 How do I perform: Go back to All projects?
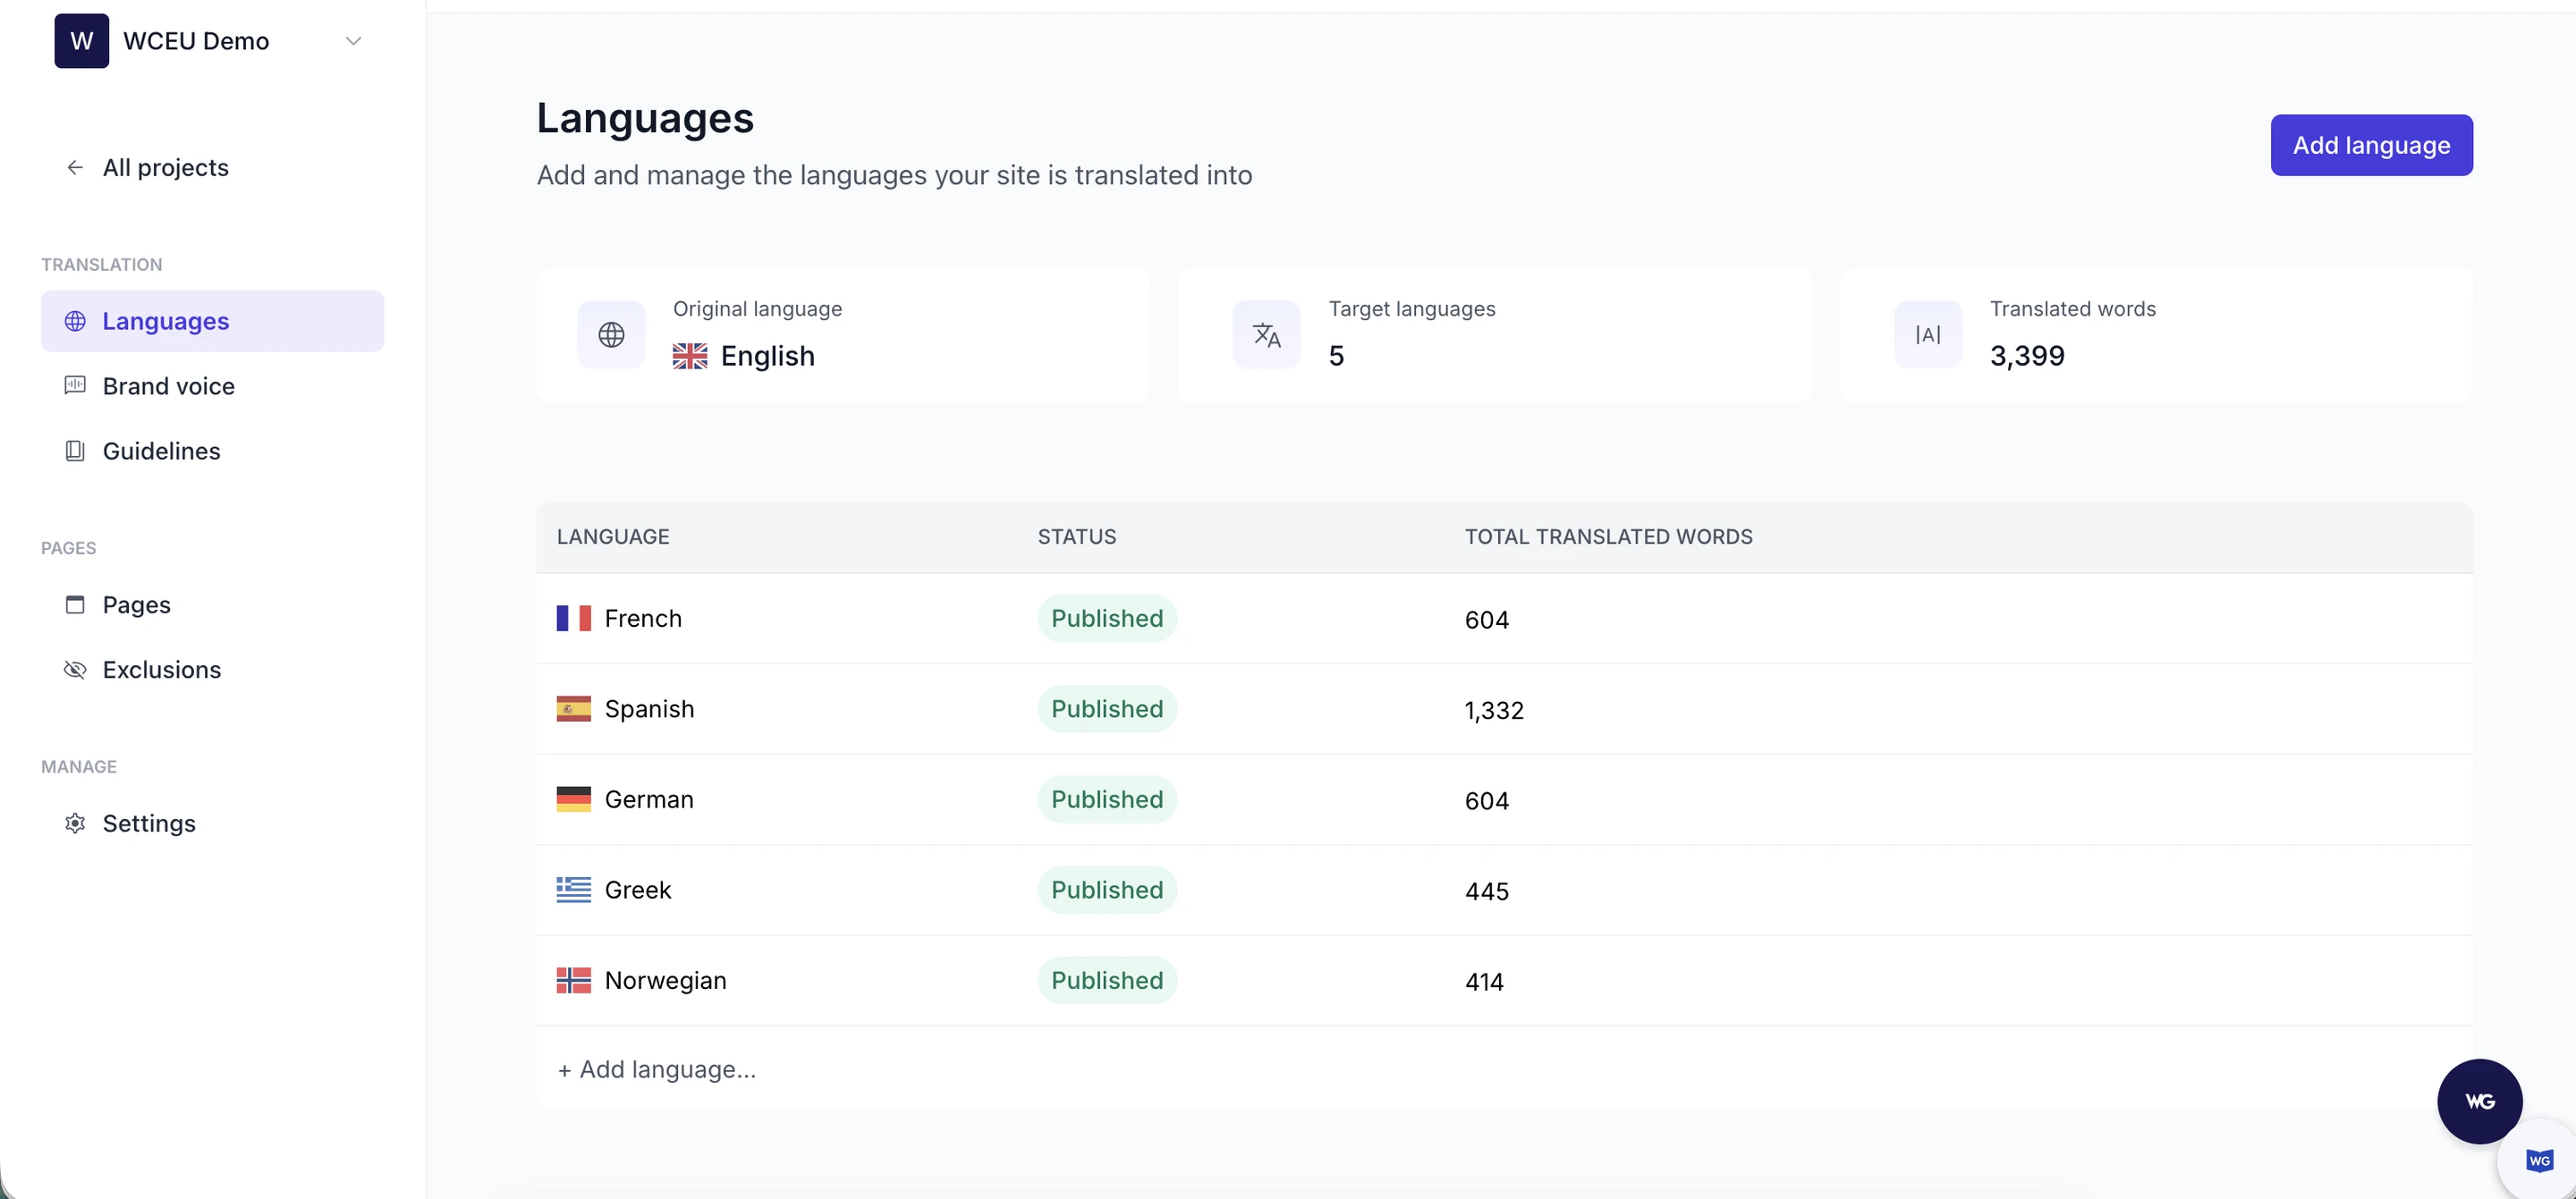(165, 167)
